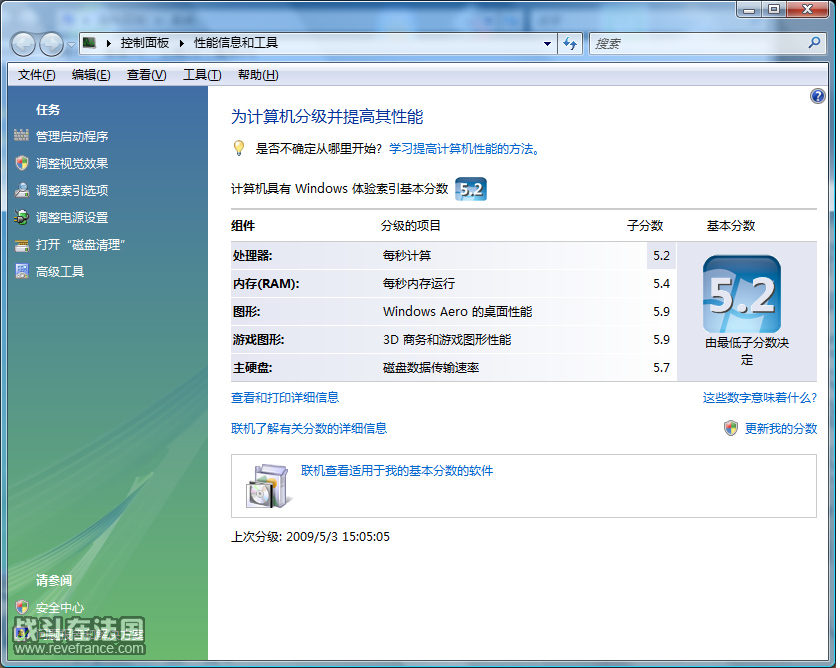The width and height of the screenshot is (840, 668).
Task: Click the power icon beside 调整电源设置
Action: tap(21, 217)
